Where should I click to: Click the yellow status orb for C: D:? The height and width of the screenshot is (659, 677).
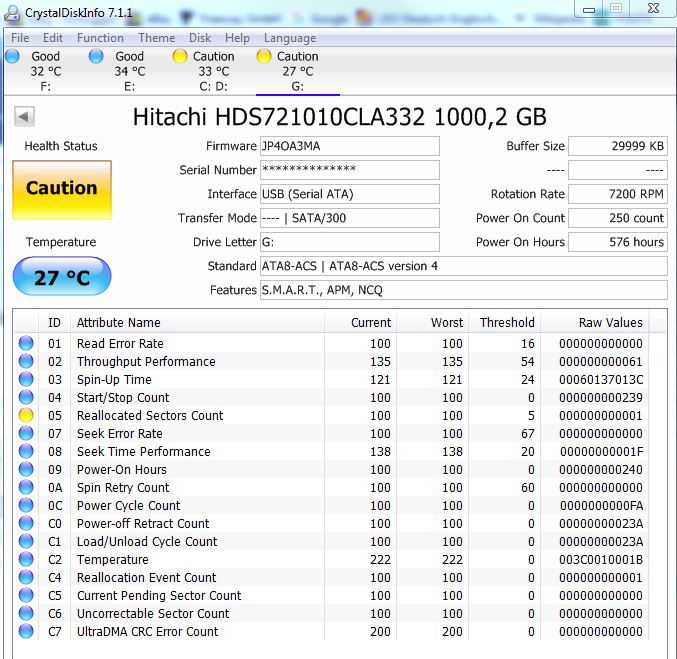tap(180, 56)
